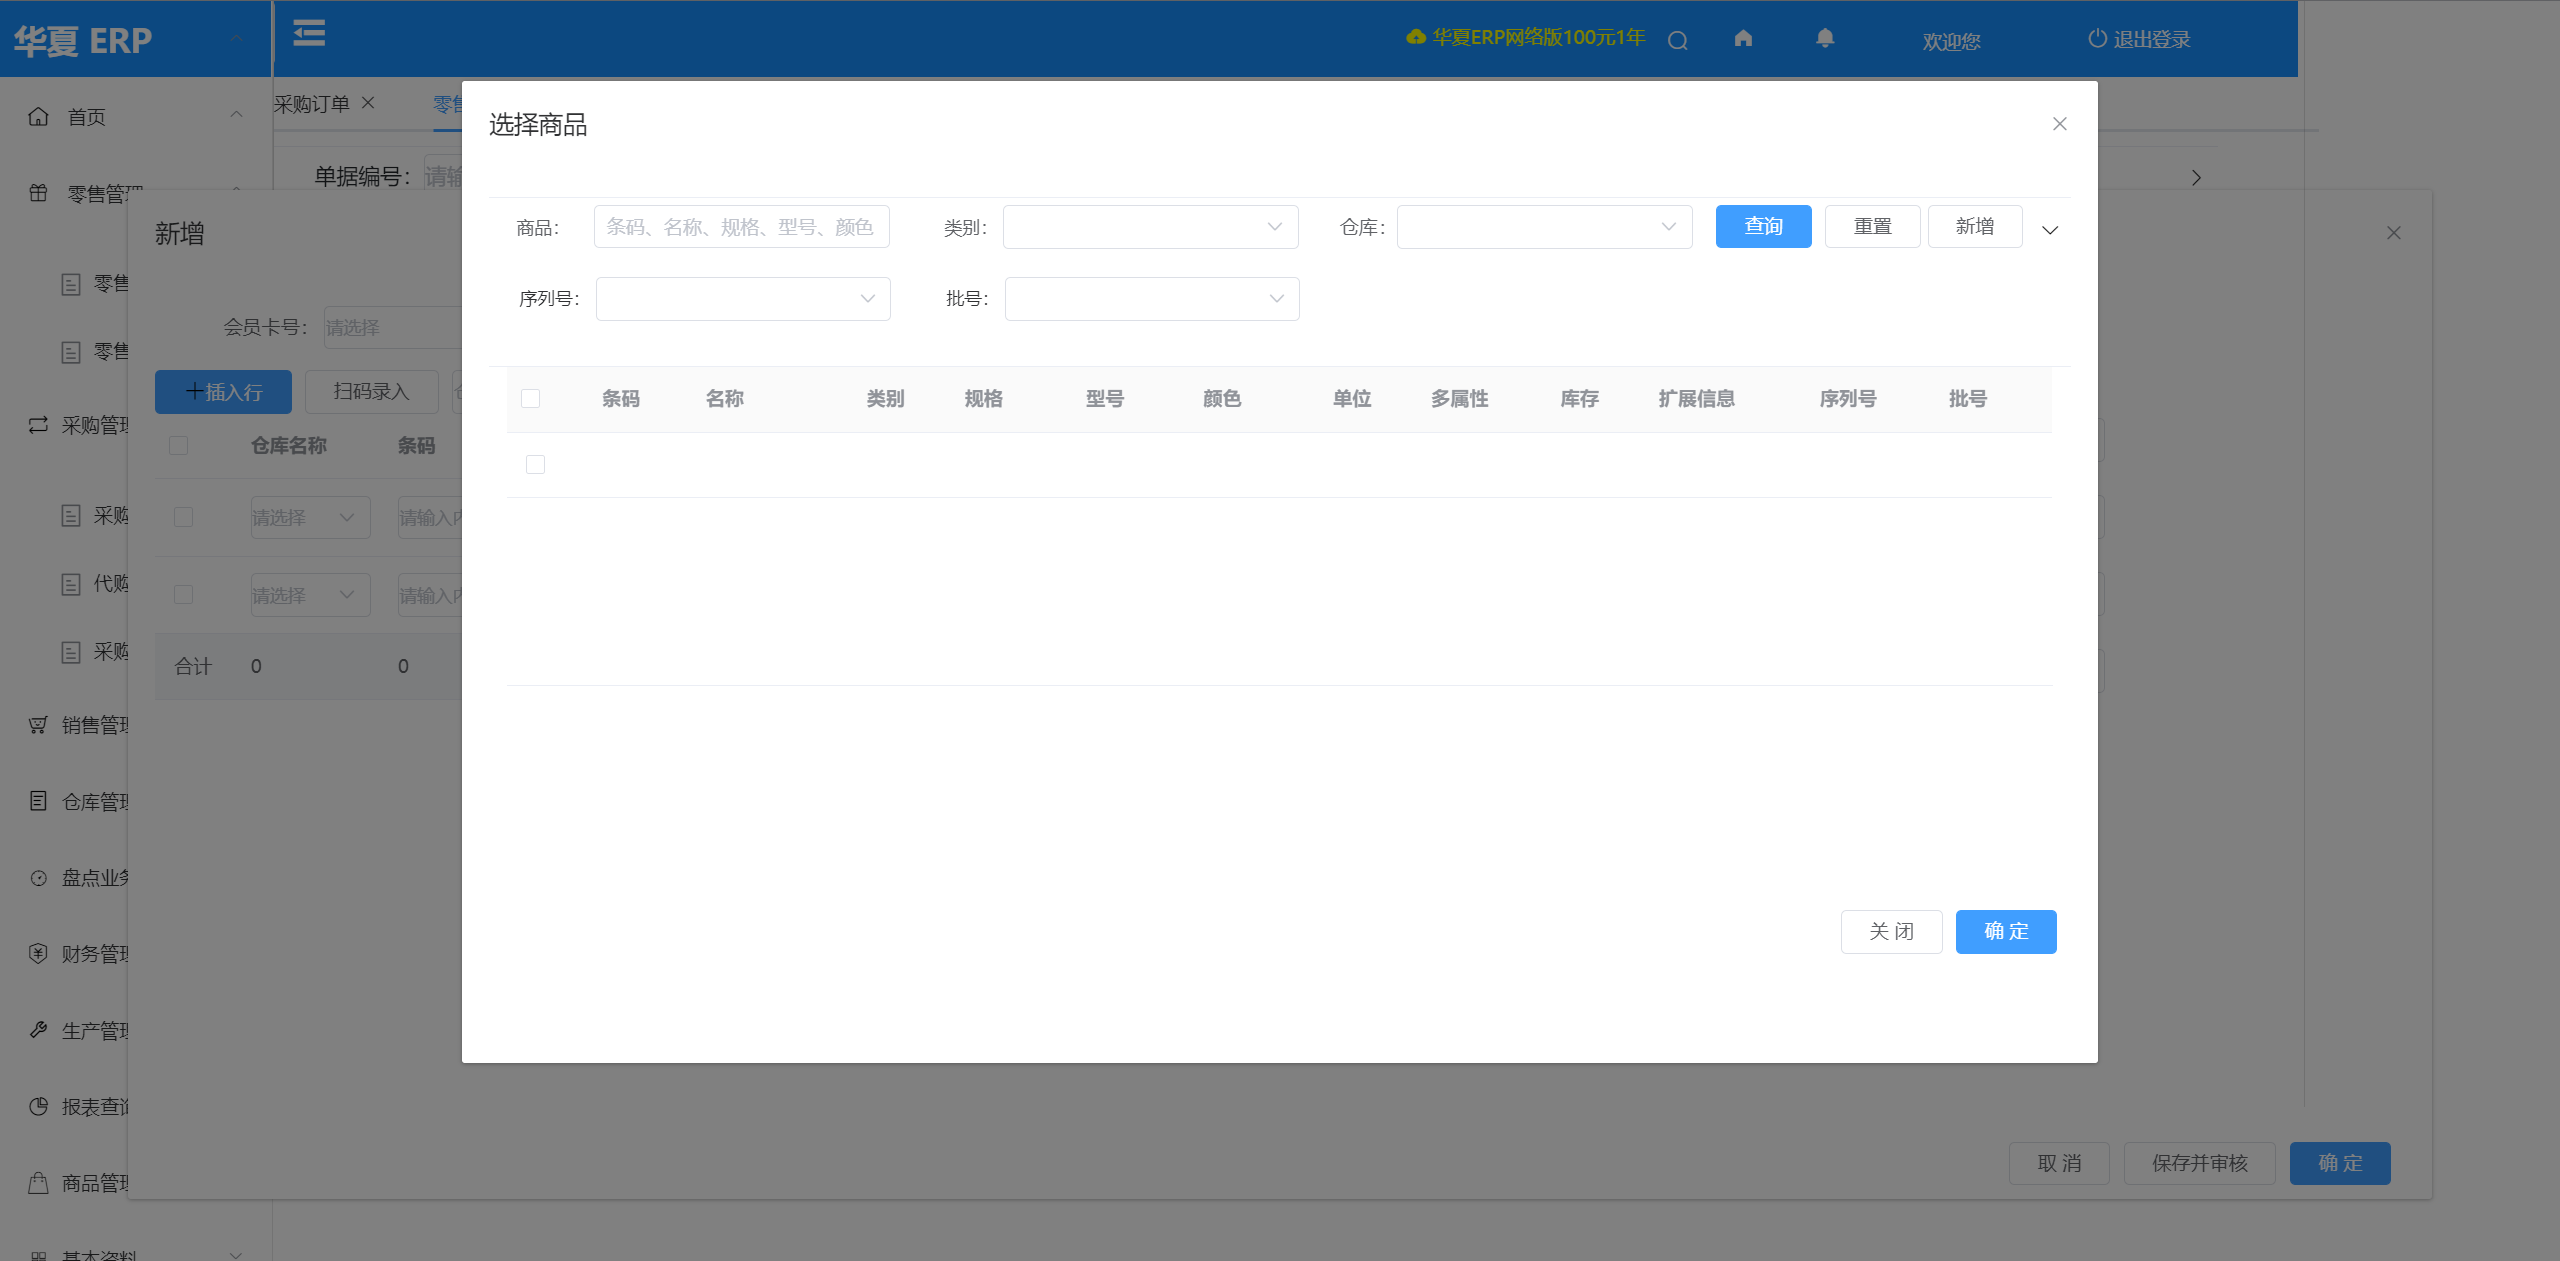
Task: Click the 华夏 ERP logo
Action: pos(83,41)
